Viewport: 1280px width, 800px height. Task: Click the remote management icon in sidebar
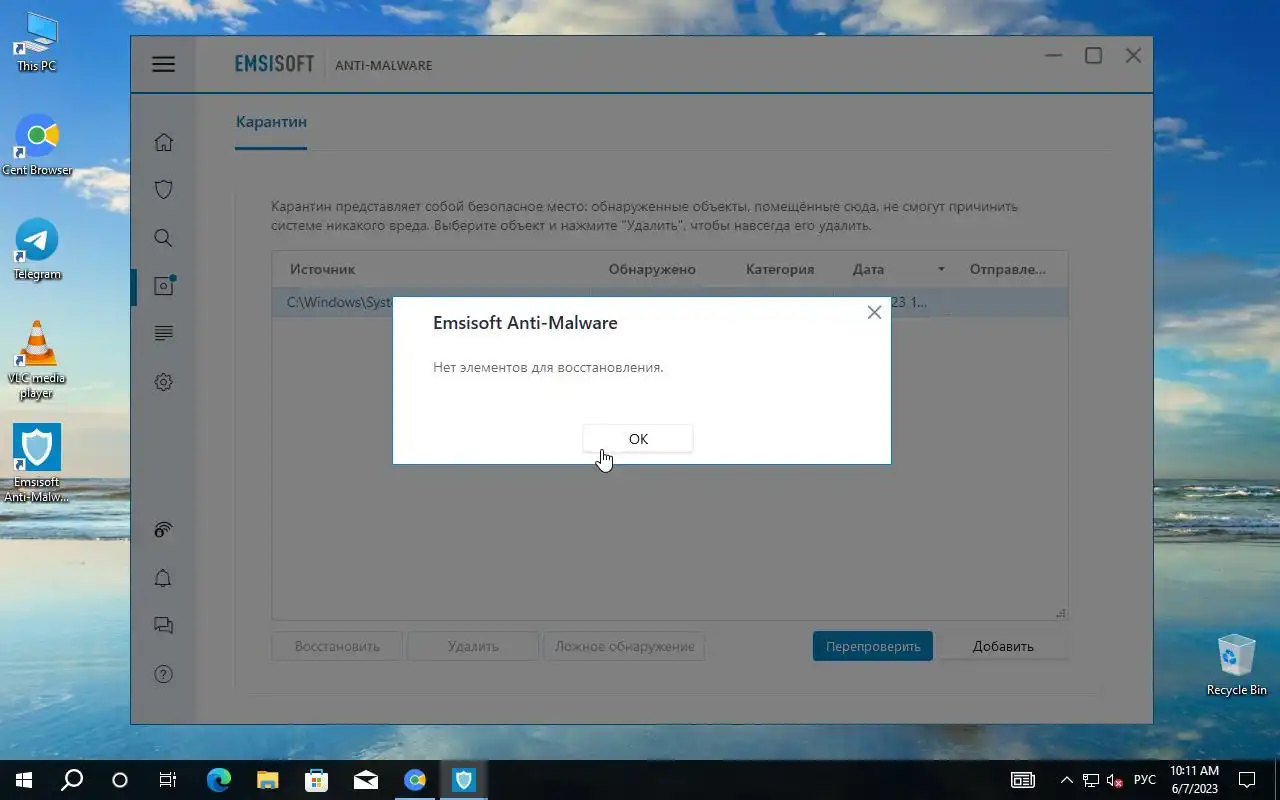click(x=164, y=529)
